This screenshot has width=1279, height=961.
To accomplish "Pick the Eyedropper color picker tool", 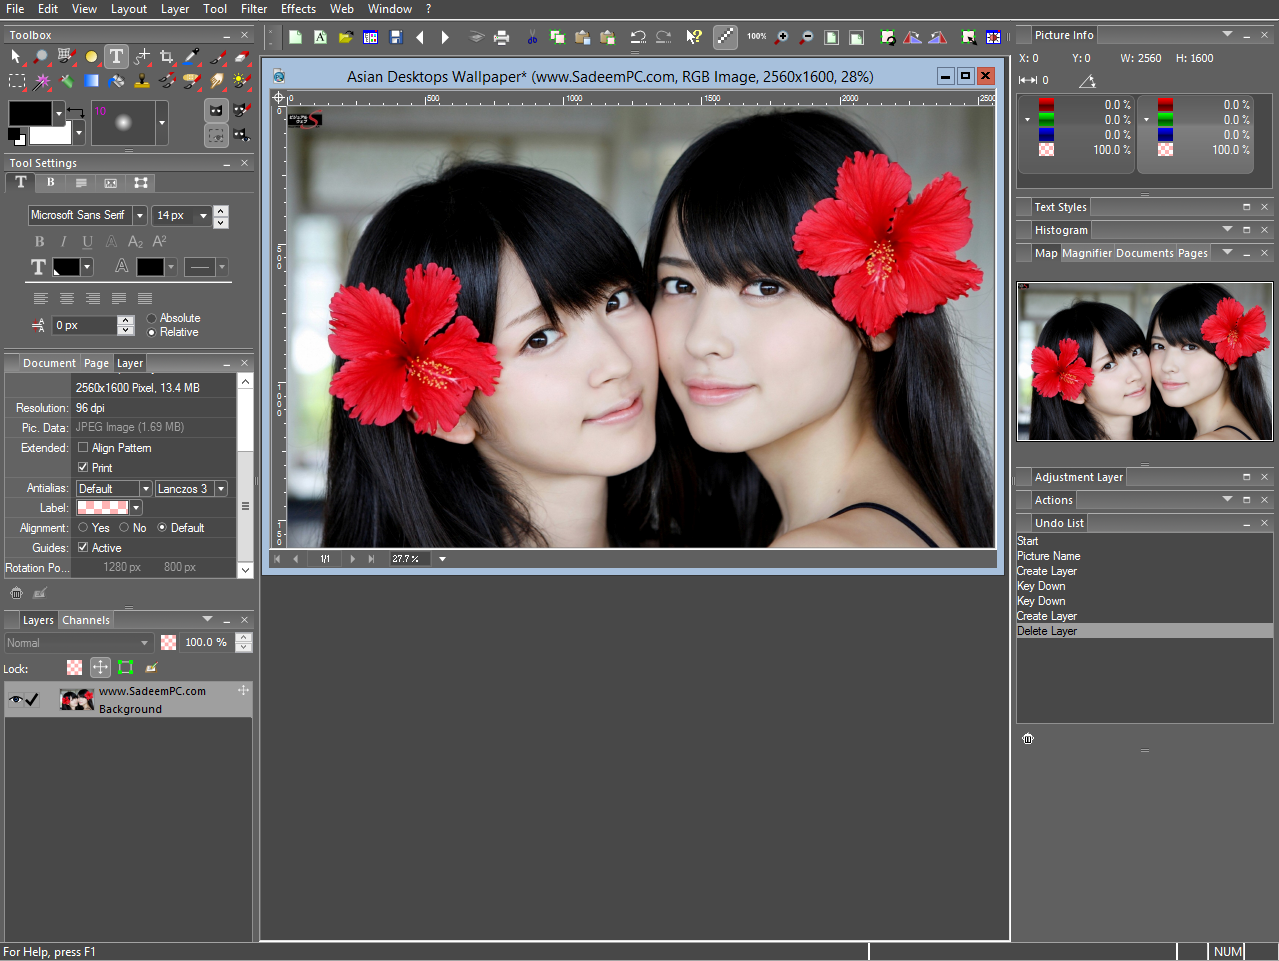I will [191, 57].
